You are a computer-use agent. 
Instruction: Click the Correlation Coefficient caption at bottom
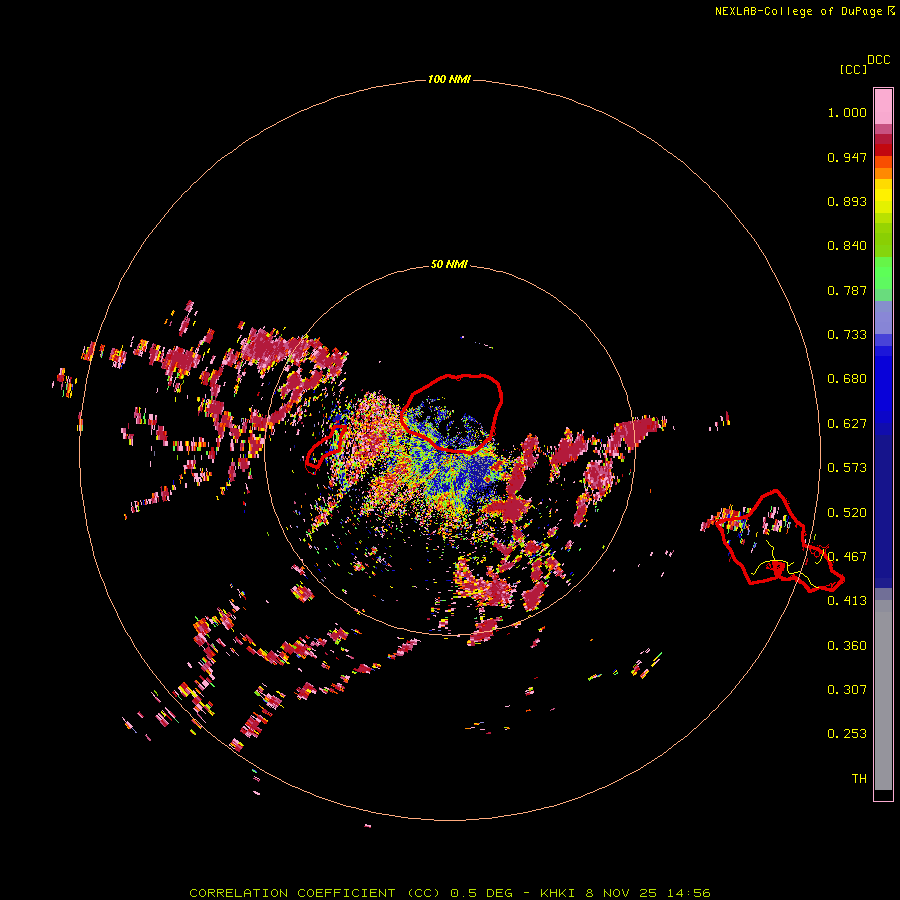[450, 893]
